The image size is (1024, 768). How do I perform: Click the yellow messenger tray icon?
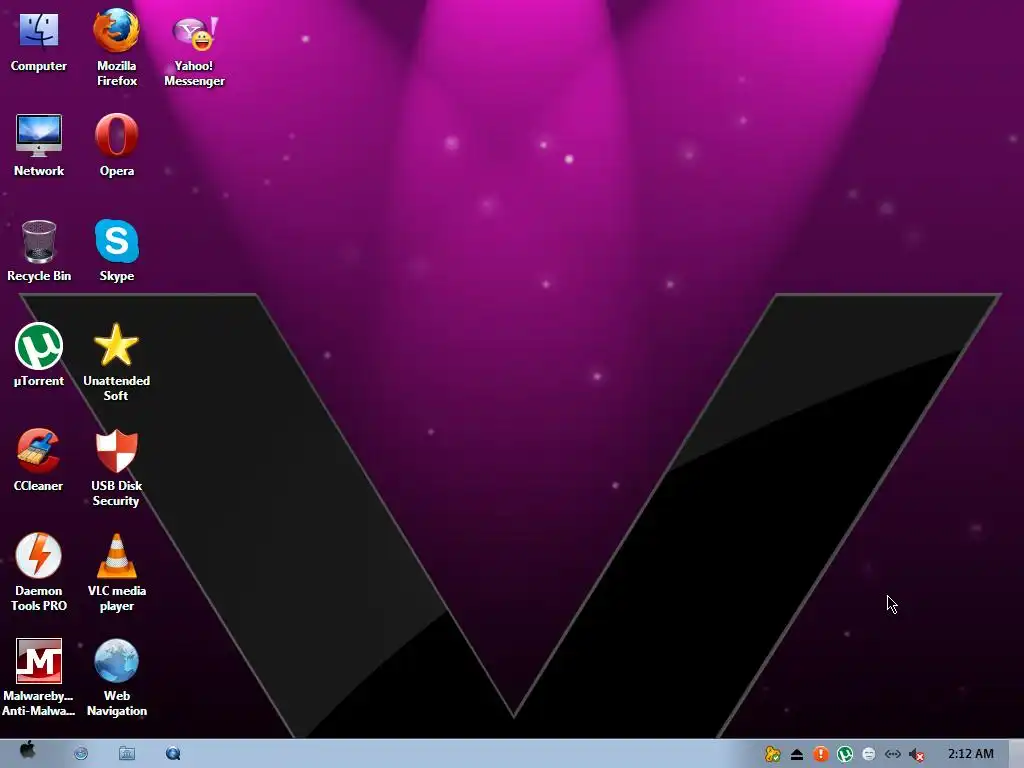pyautogui.click(x=773, y=754)
